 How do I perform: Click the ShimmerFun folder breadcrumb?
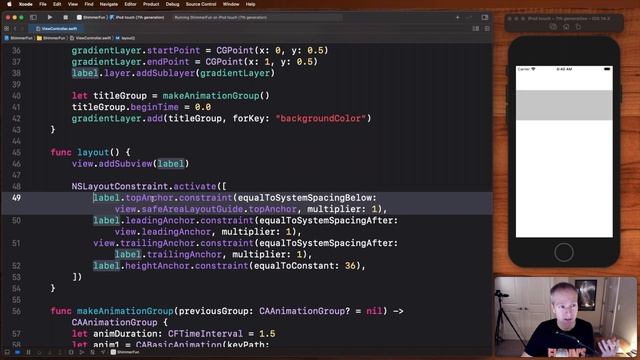(51, 38)
